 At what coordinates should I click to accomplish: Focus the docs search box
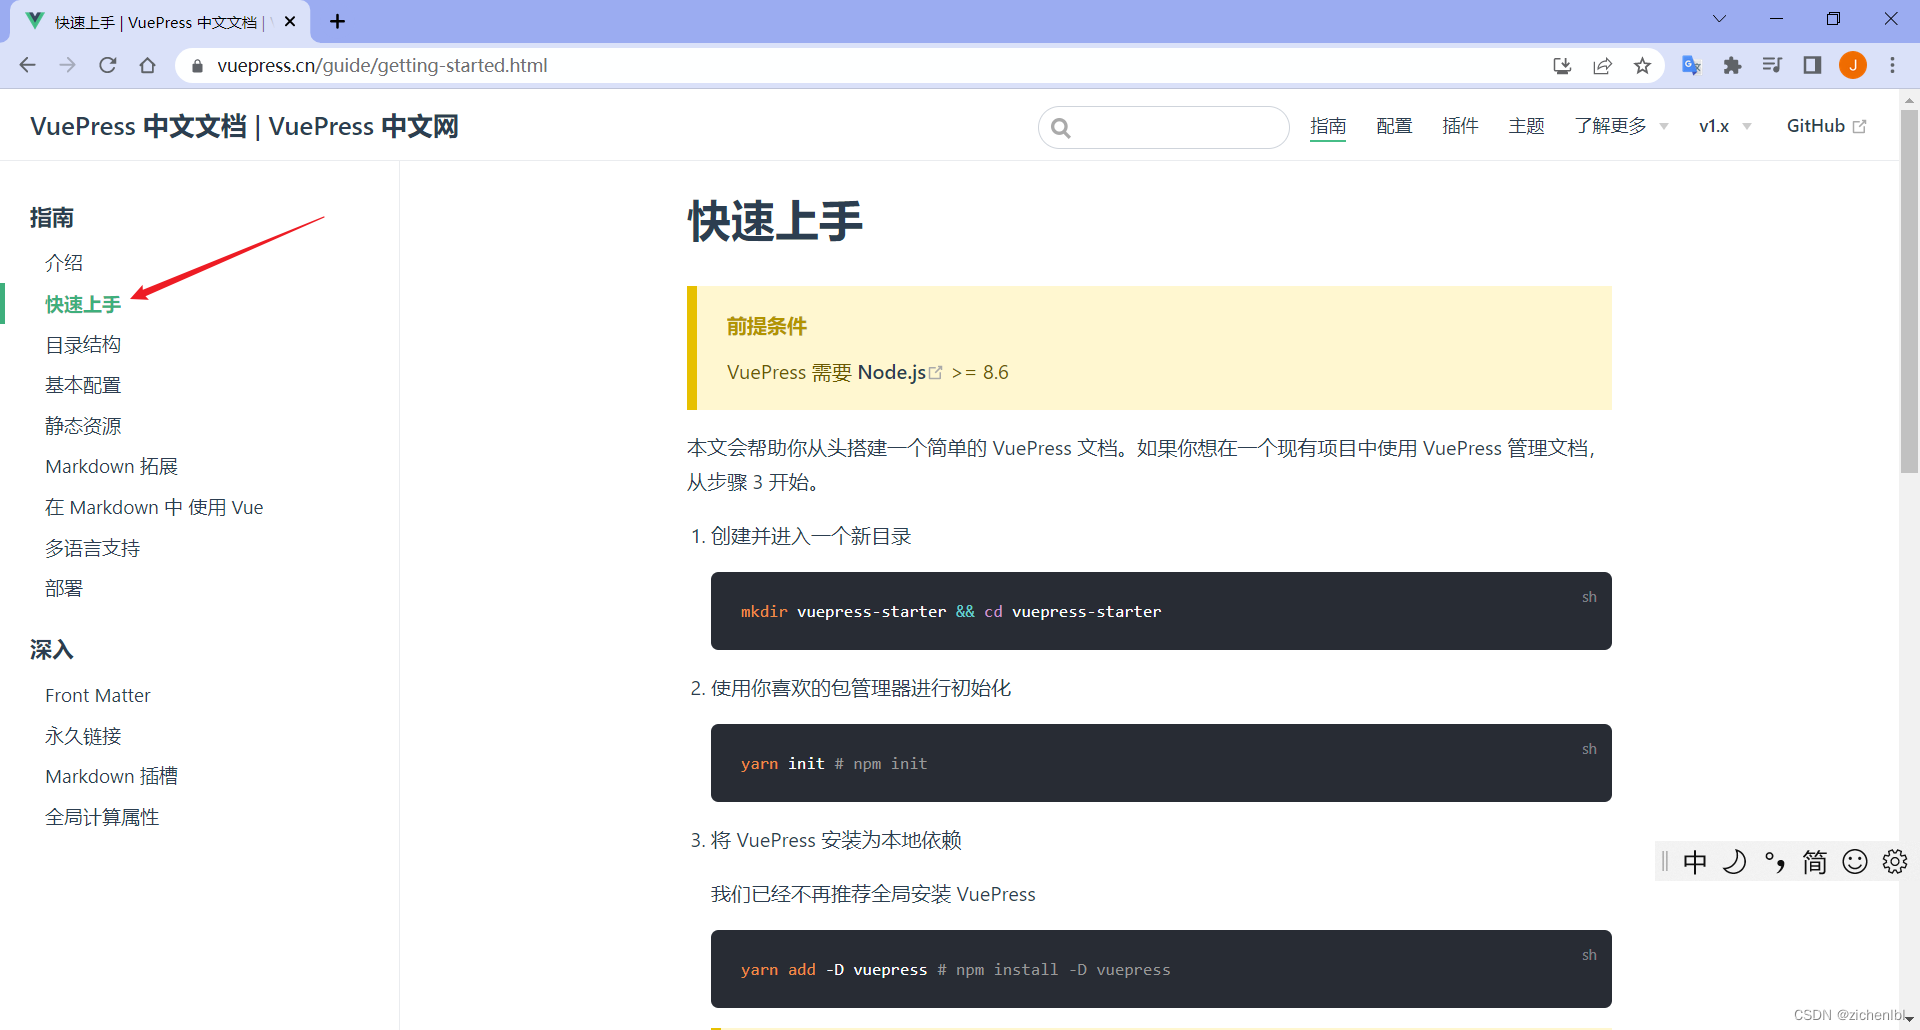(1164, 127)
